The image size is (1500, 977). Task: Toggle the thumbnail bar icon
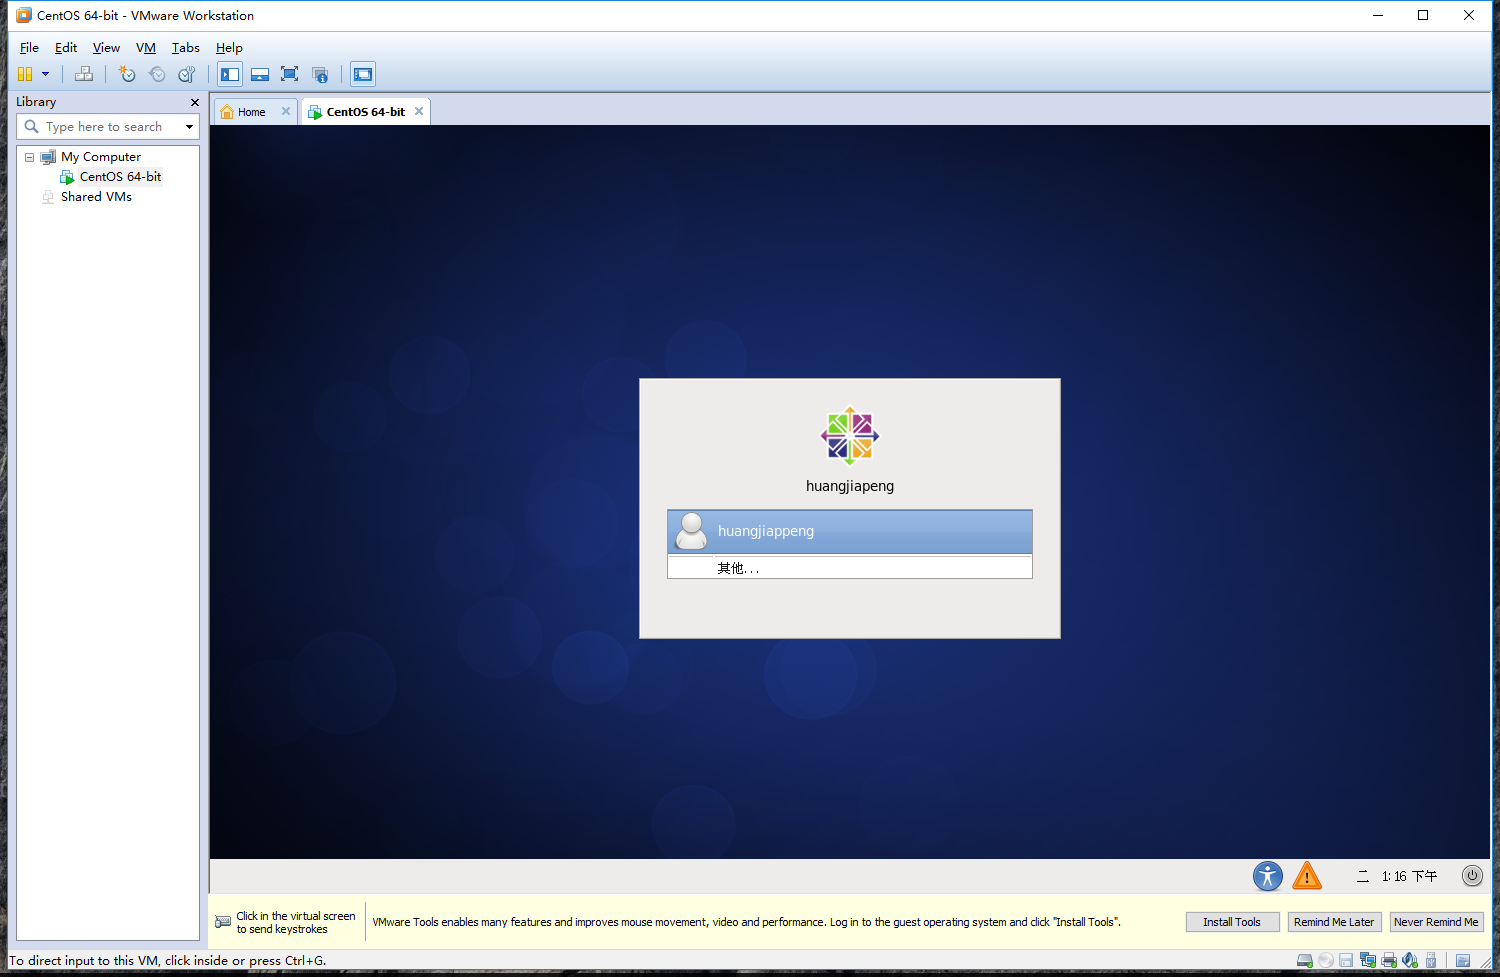pos(260,74)
